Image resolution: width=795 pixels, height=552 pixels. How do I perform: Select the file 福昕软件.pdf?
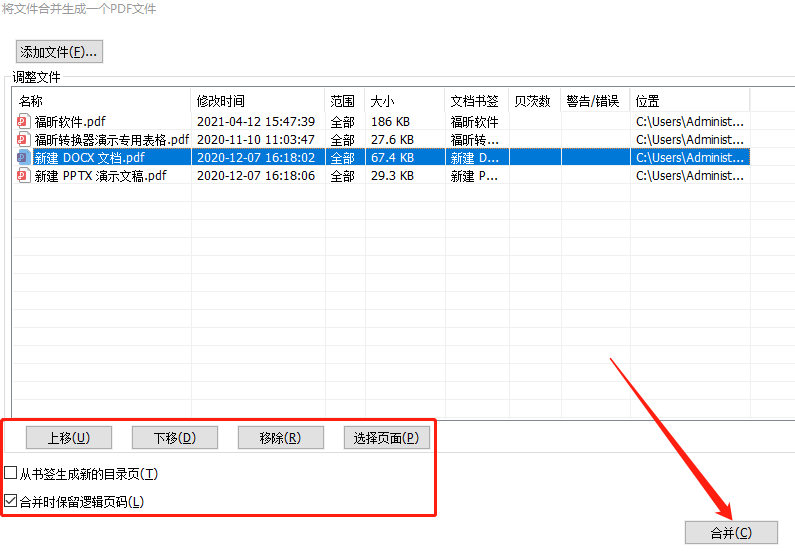pos(70,122)
